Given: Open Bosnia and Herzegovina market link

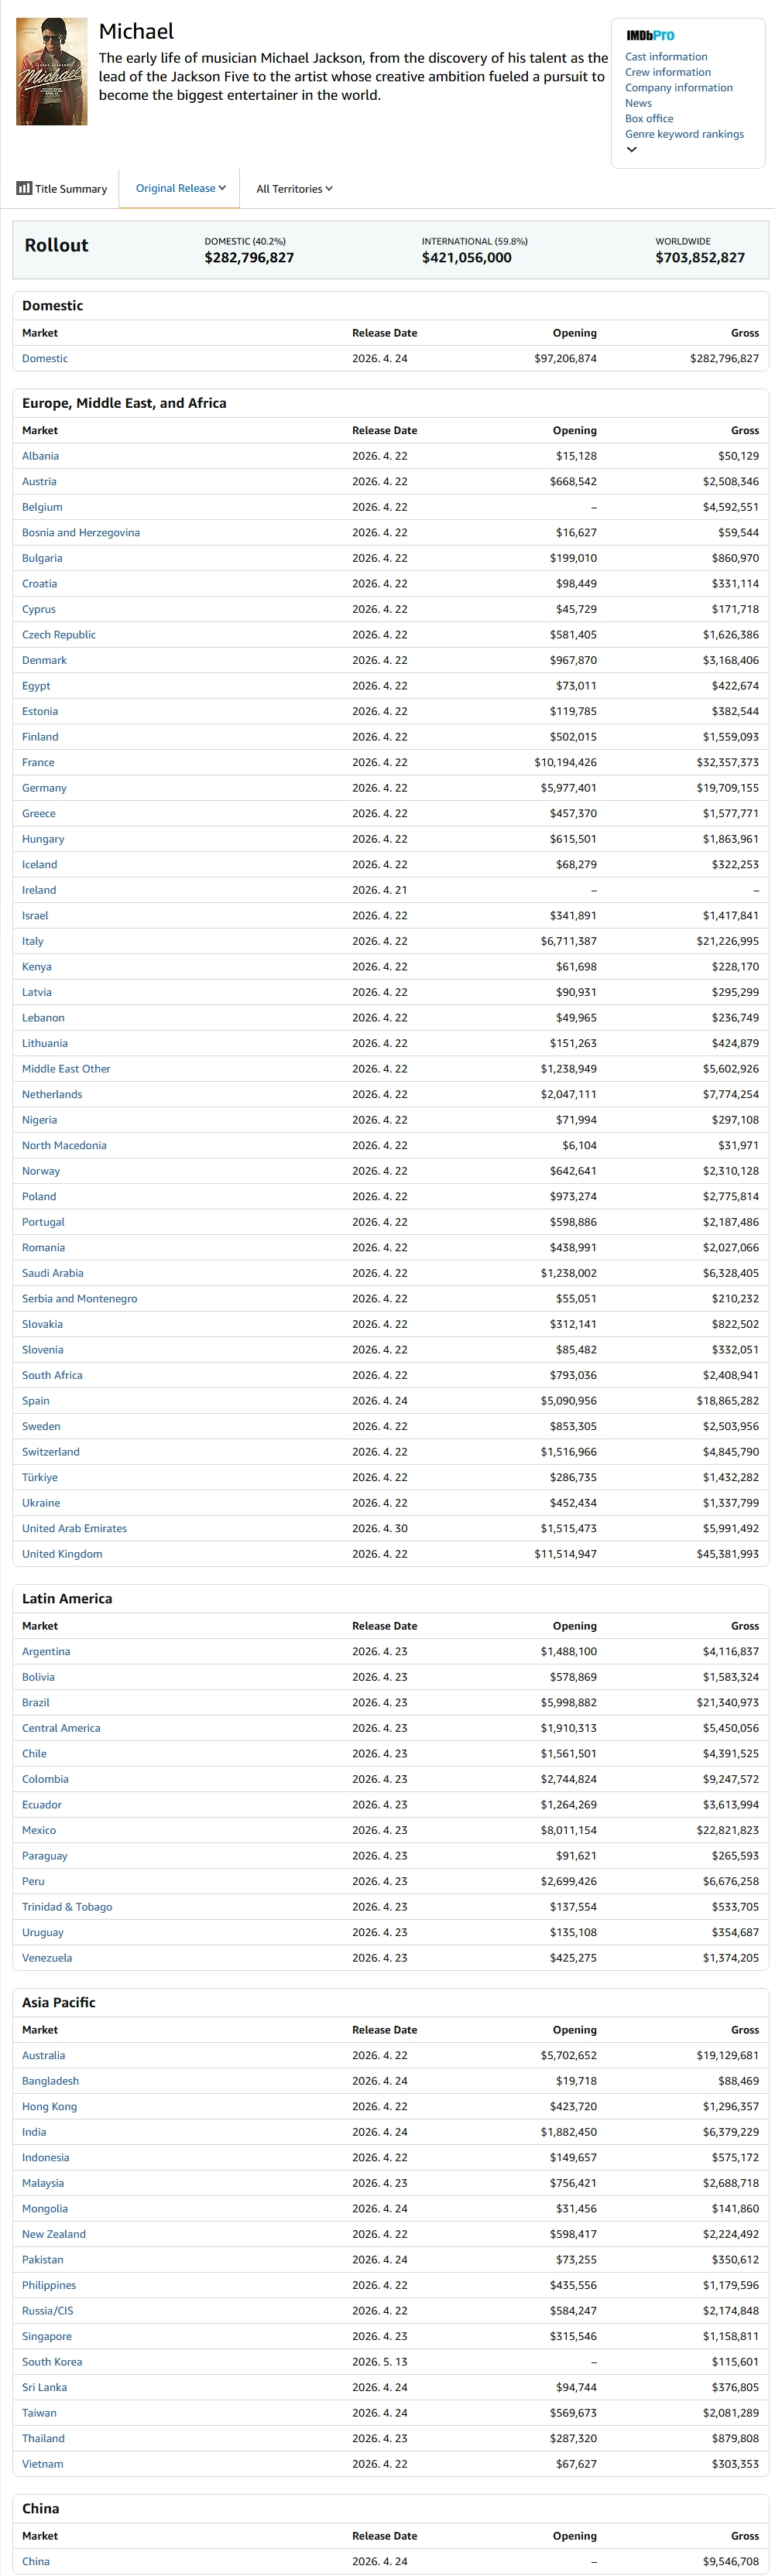Looking at the screenshot, I should click(x=81, y=533).
